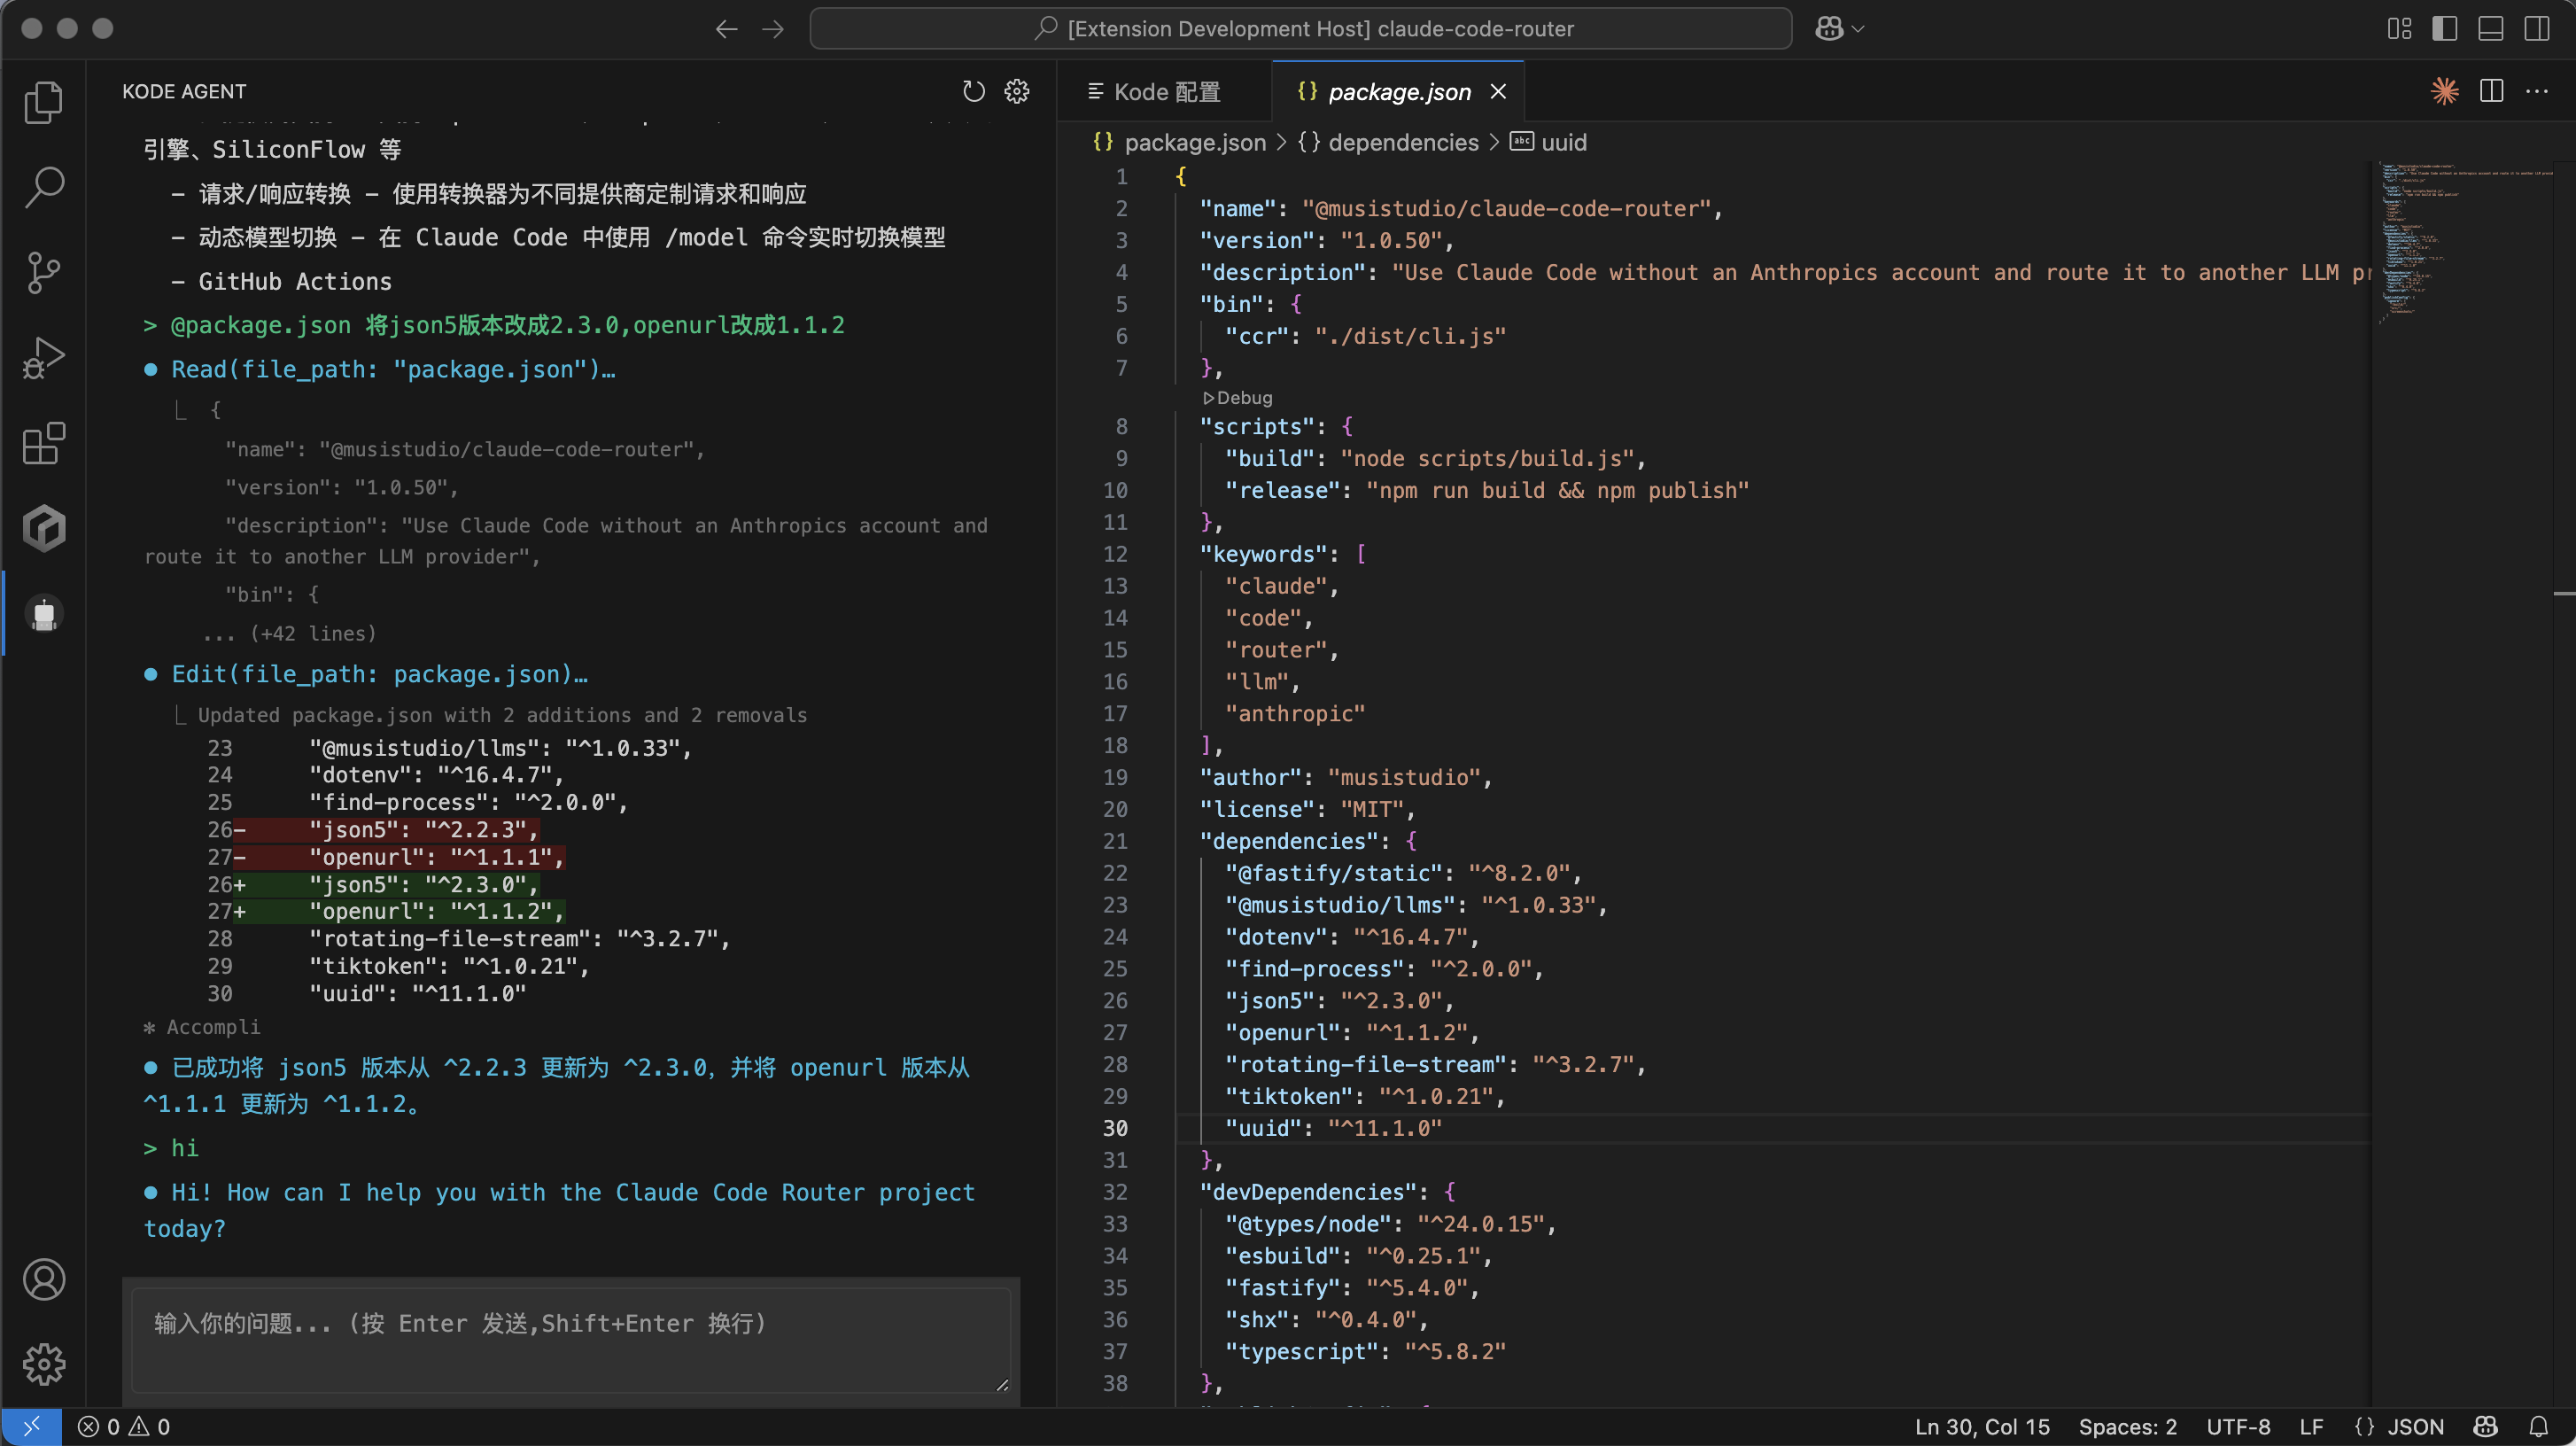The width and height of the screenshot is (2576, 1446).
Task: Open the Source Control view
Action: point(43,272)
